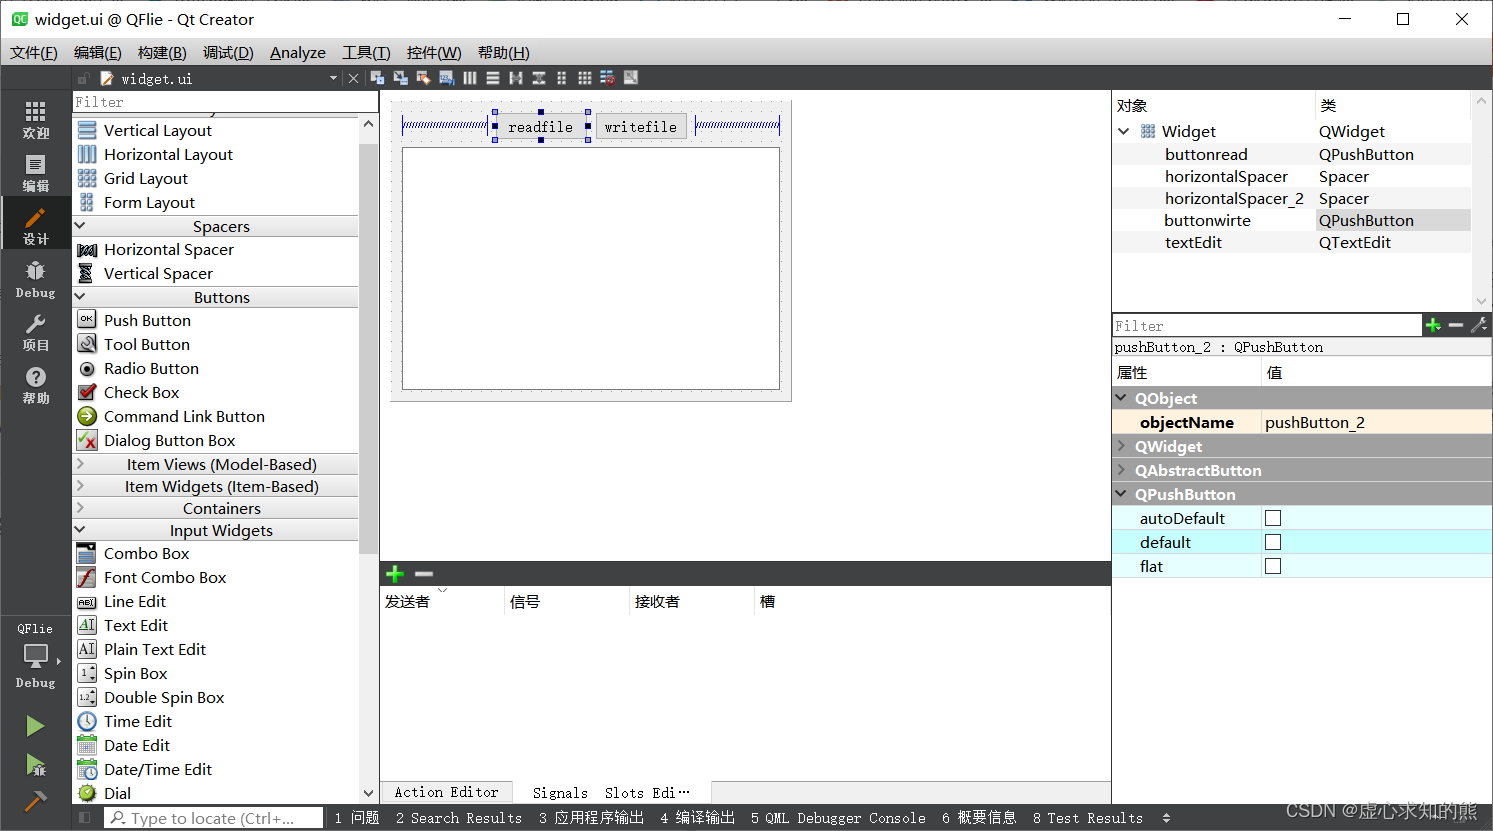Click the widget box scrollbar down arrow
The height and width of the screenshot is (831, 1493).
click(x=368, y=793)
